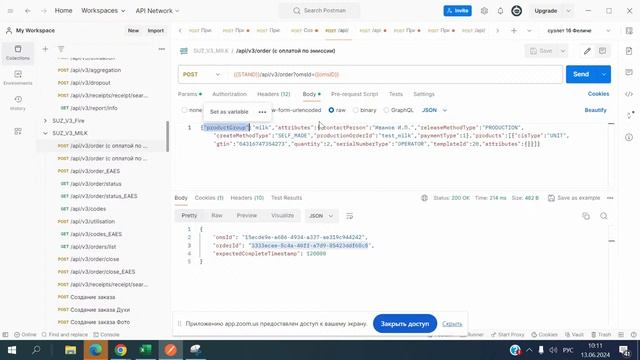Go back with the left arrow
The width and height of the screenshot is (640, 360).
point(27,11)
